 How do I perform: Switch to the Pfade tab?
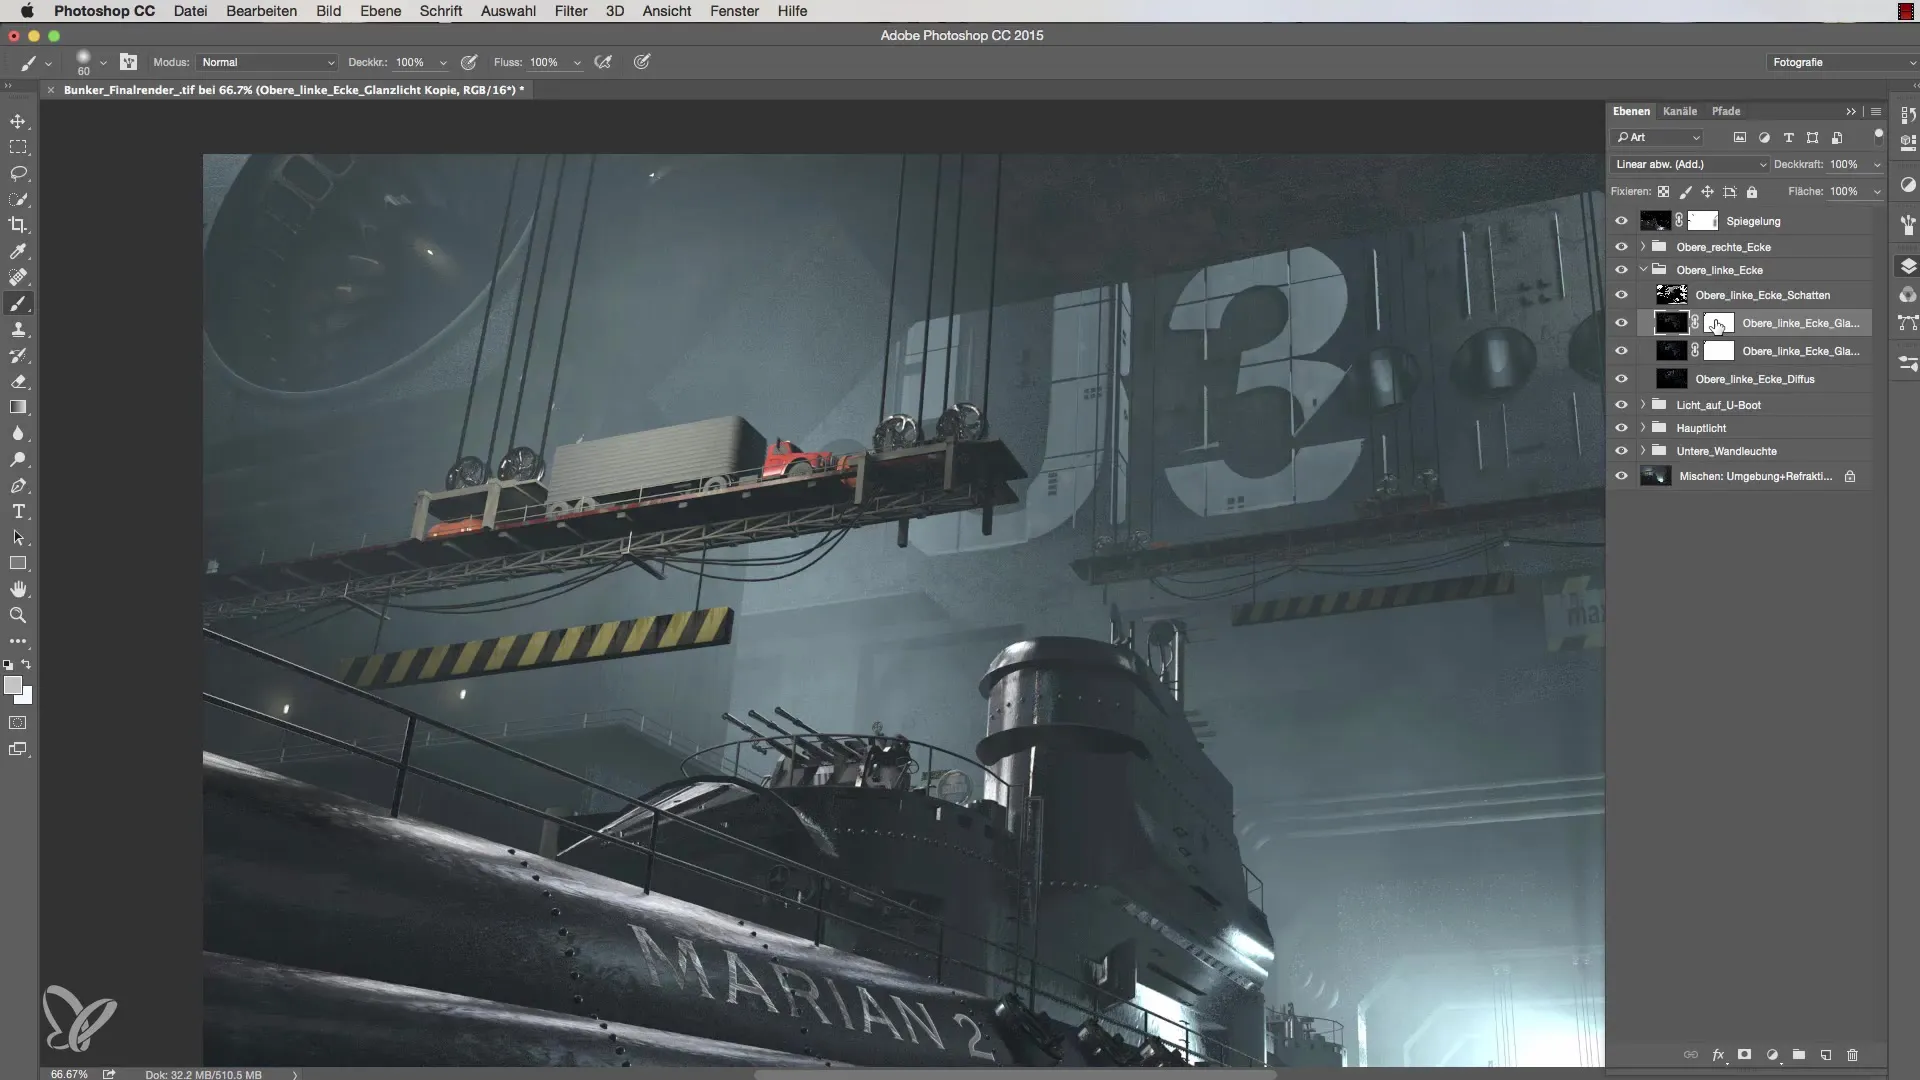[x=1726, y=111]
